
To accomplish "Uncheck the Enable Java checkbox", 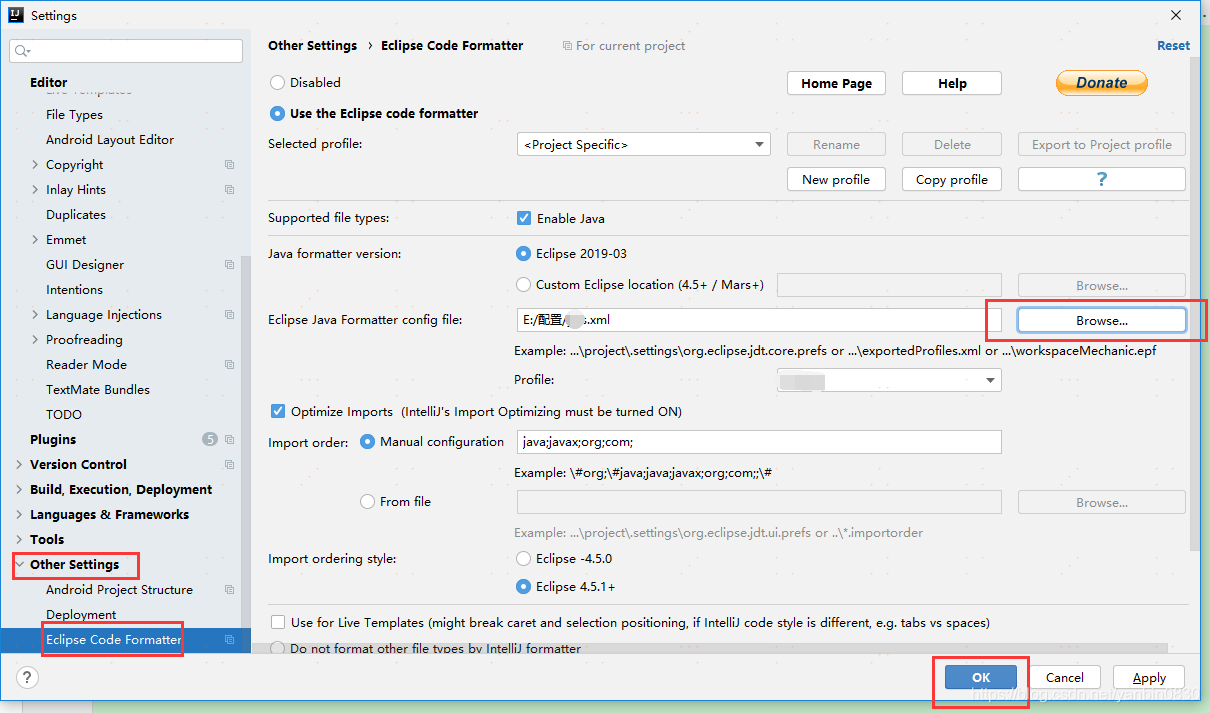I will [x=522, y=217].
